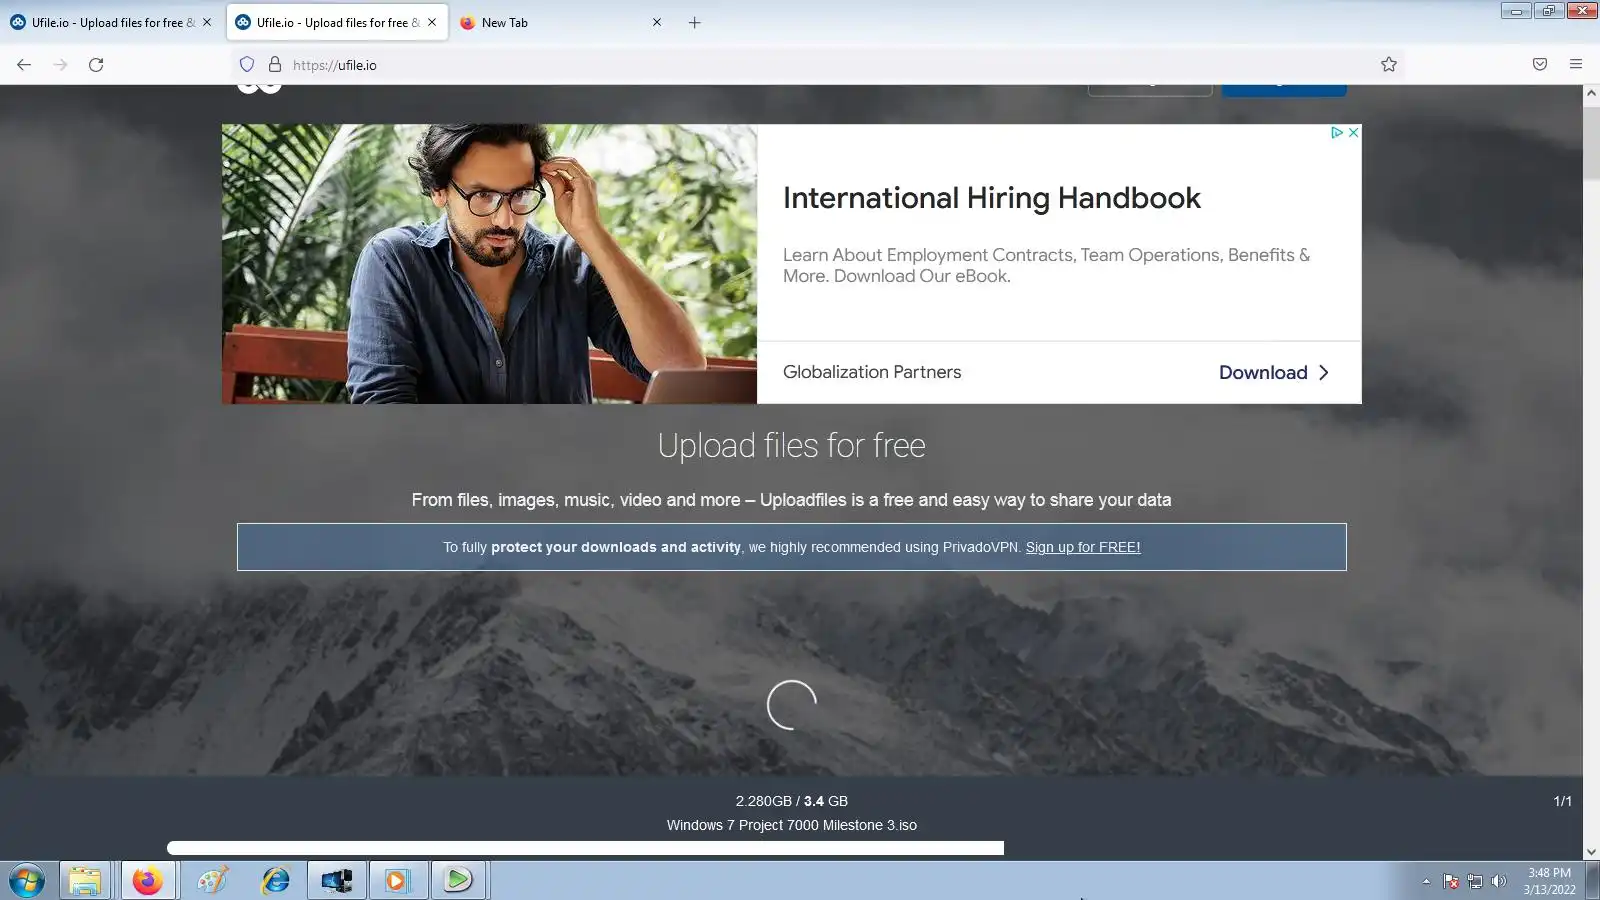This screenshot has height=900, width=1600.
Task: Follow the Sign up for FREE! link
Action: coord(1083,547)
